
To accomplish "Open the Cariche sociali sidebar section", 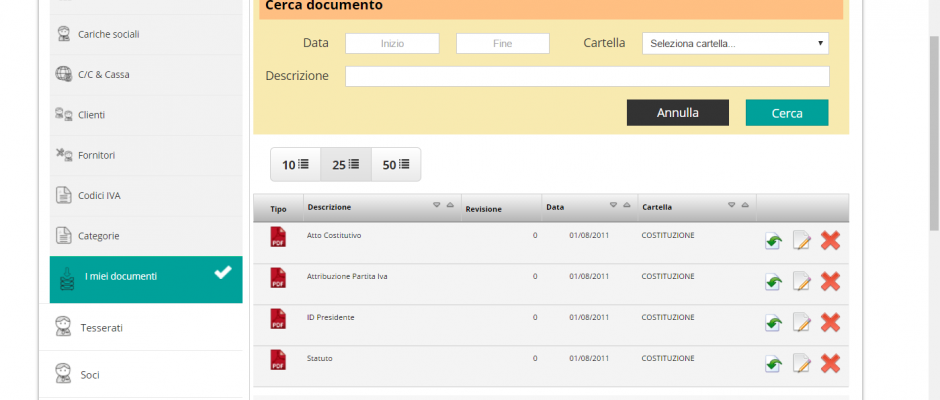I will (x=146, y=34).
